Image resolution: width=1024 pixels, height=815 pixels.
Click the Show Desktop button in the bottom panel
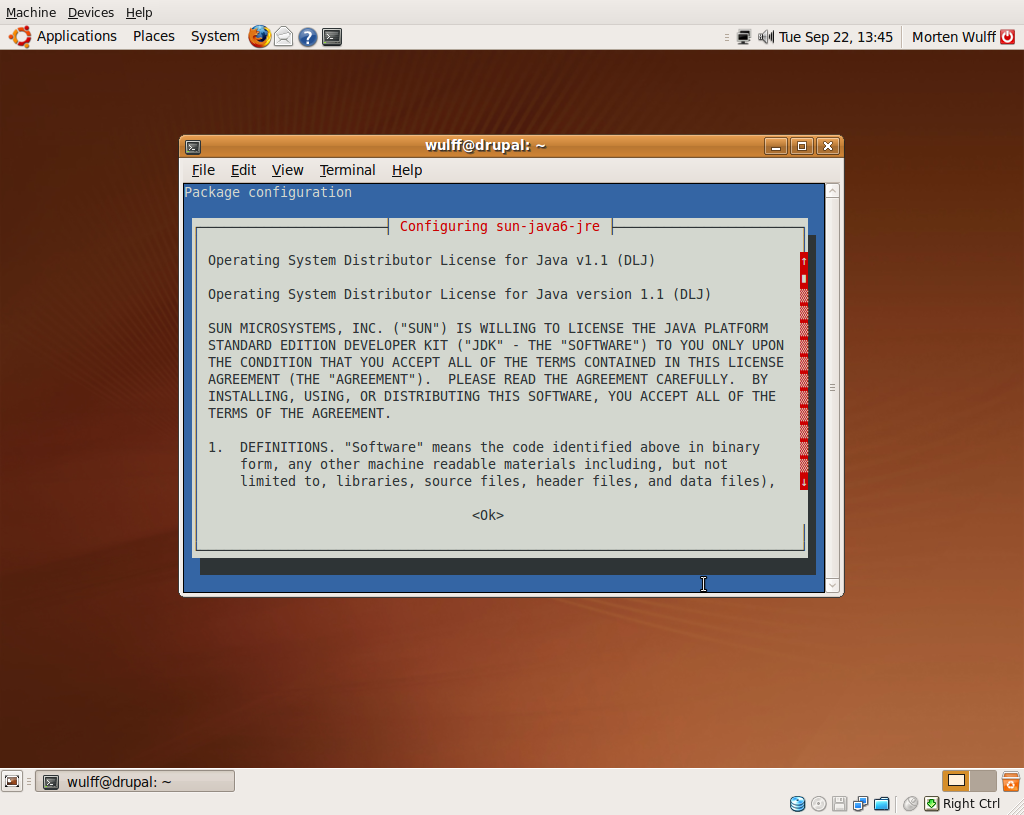(x=12, y=781)
